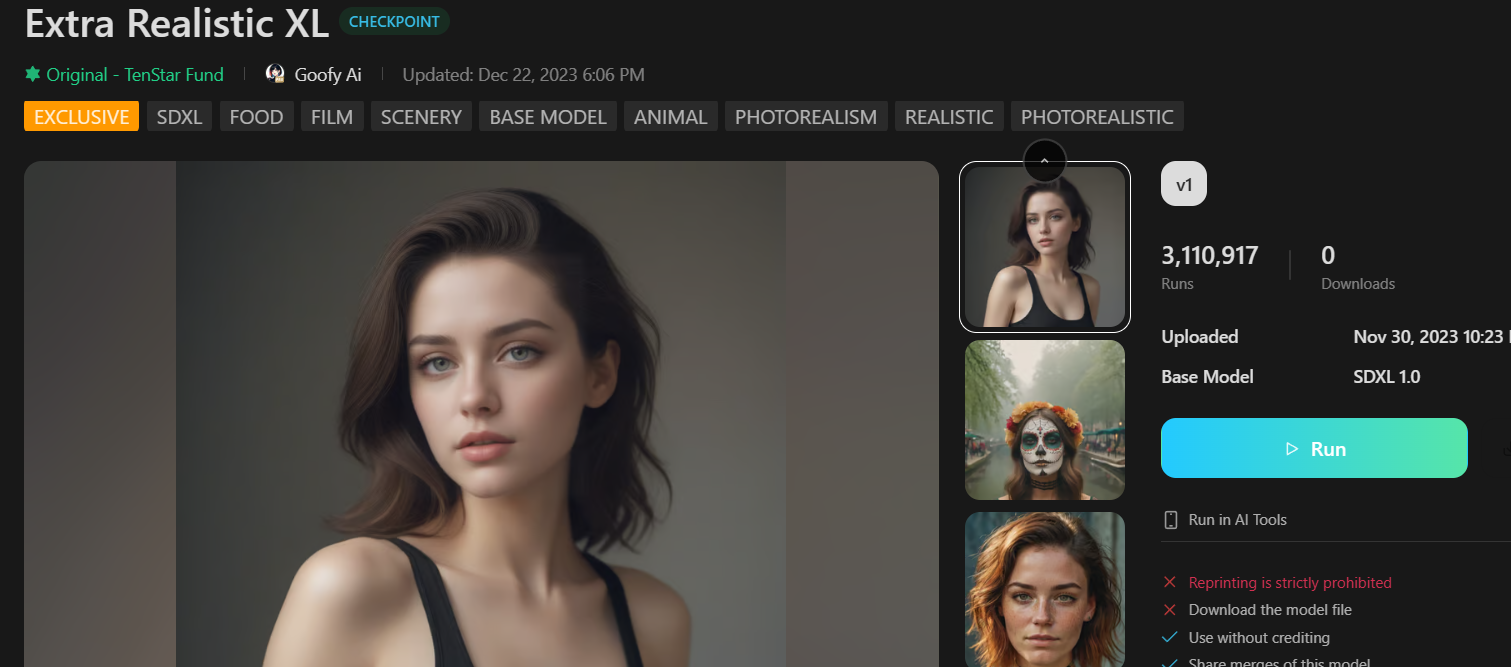Select the brunette woman portrait thumbnail
The height and width of the screenshot is (667, 1511).
point(1045,246)
